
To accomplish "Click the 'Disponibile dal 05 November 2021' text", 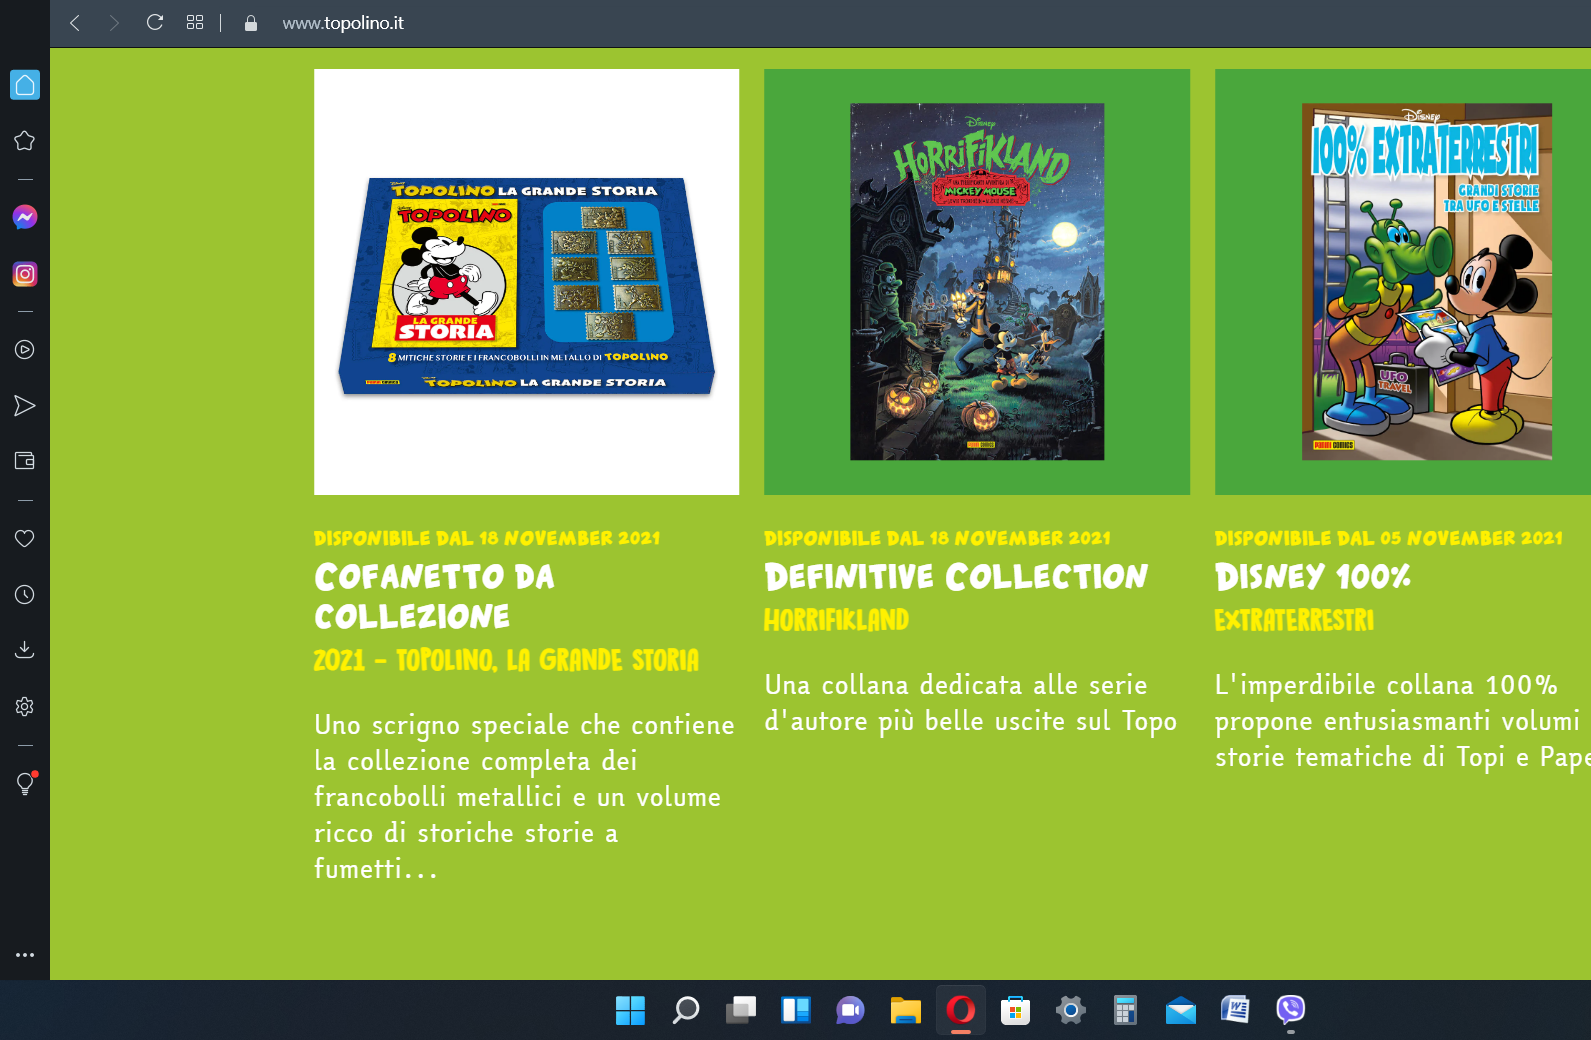I will coord(1389,538).
